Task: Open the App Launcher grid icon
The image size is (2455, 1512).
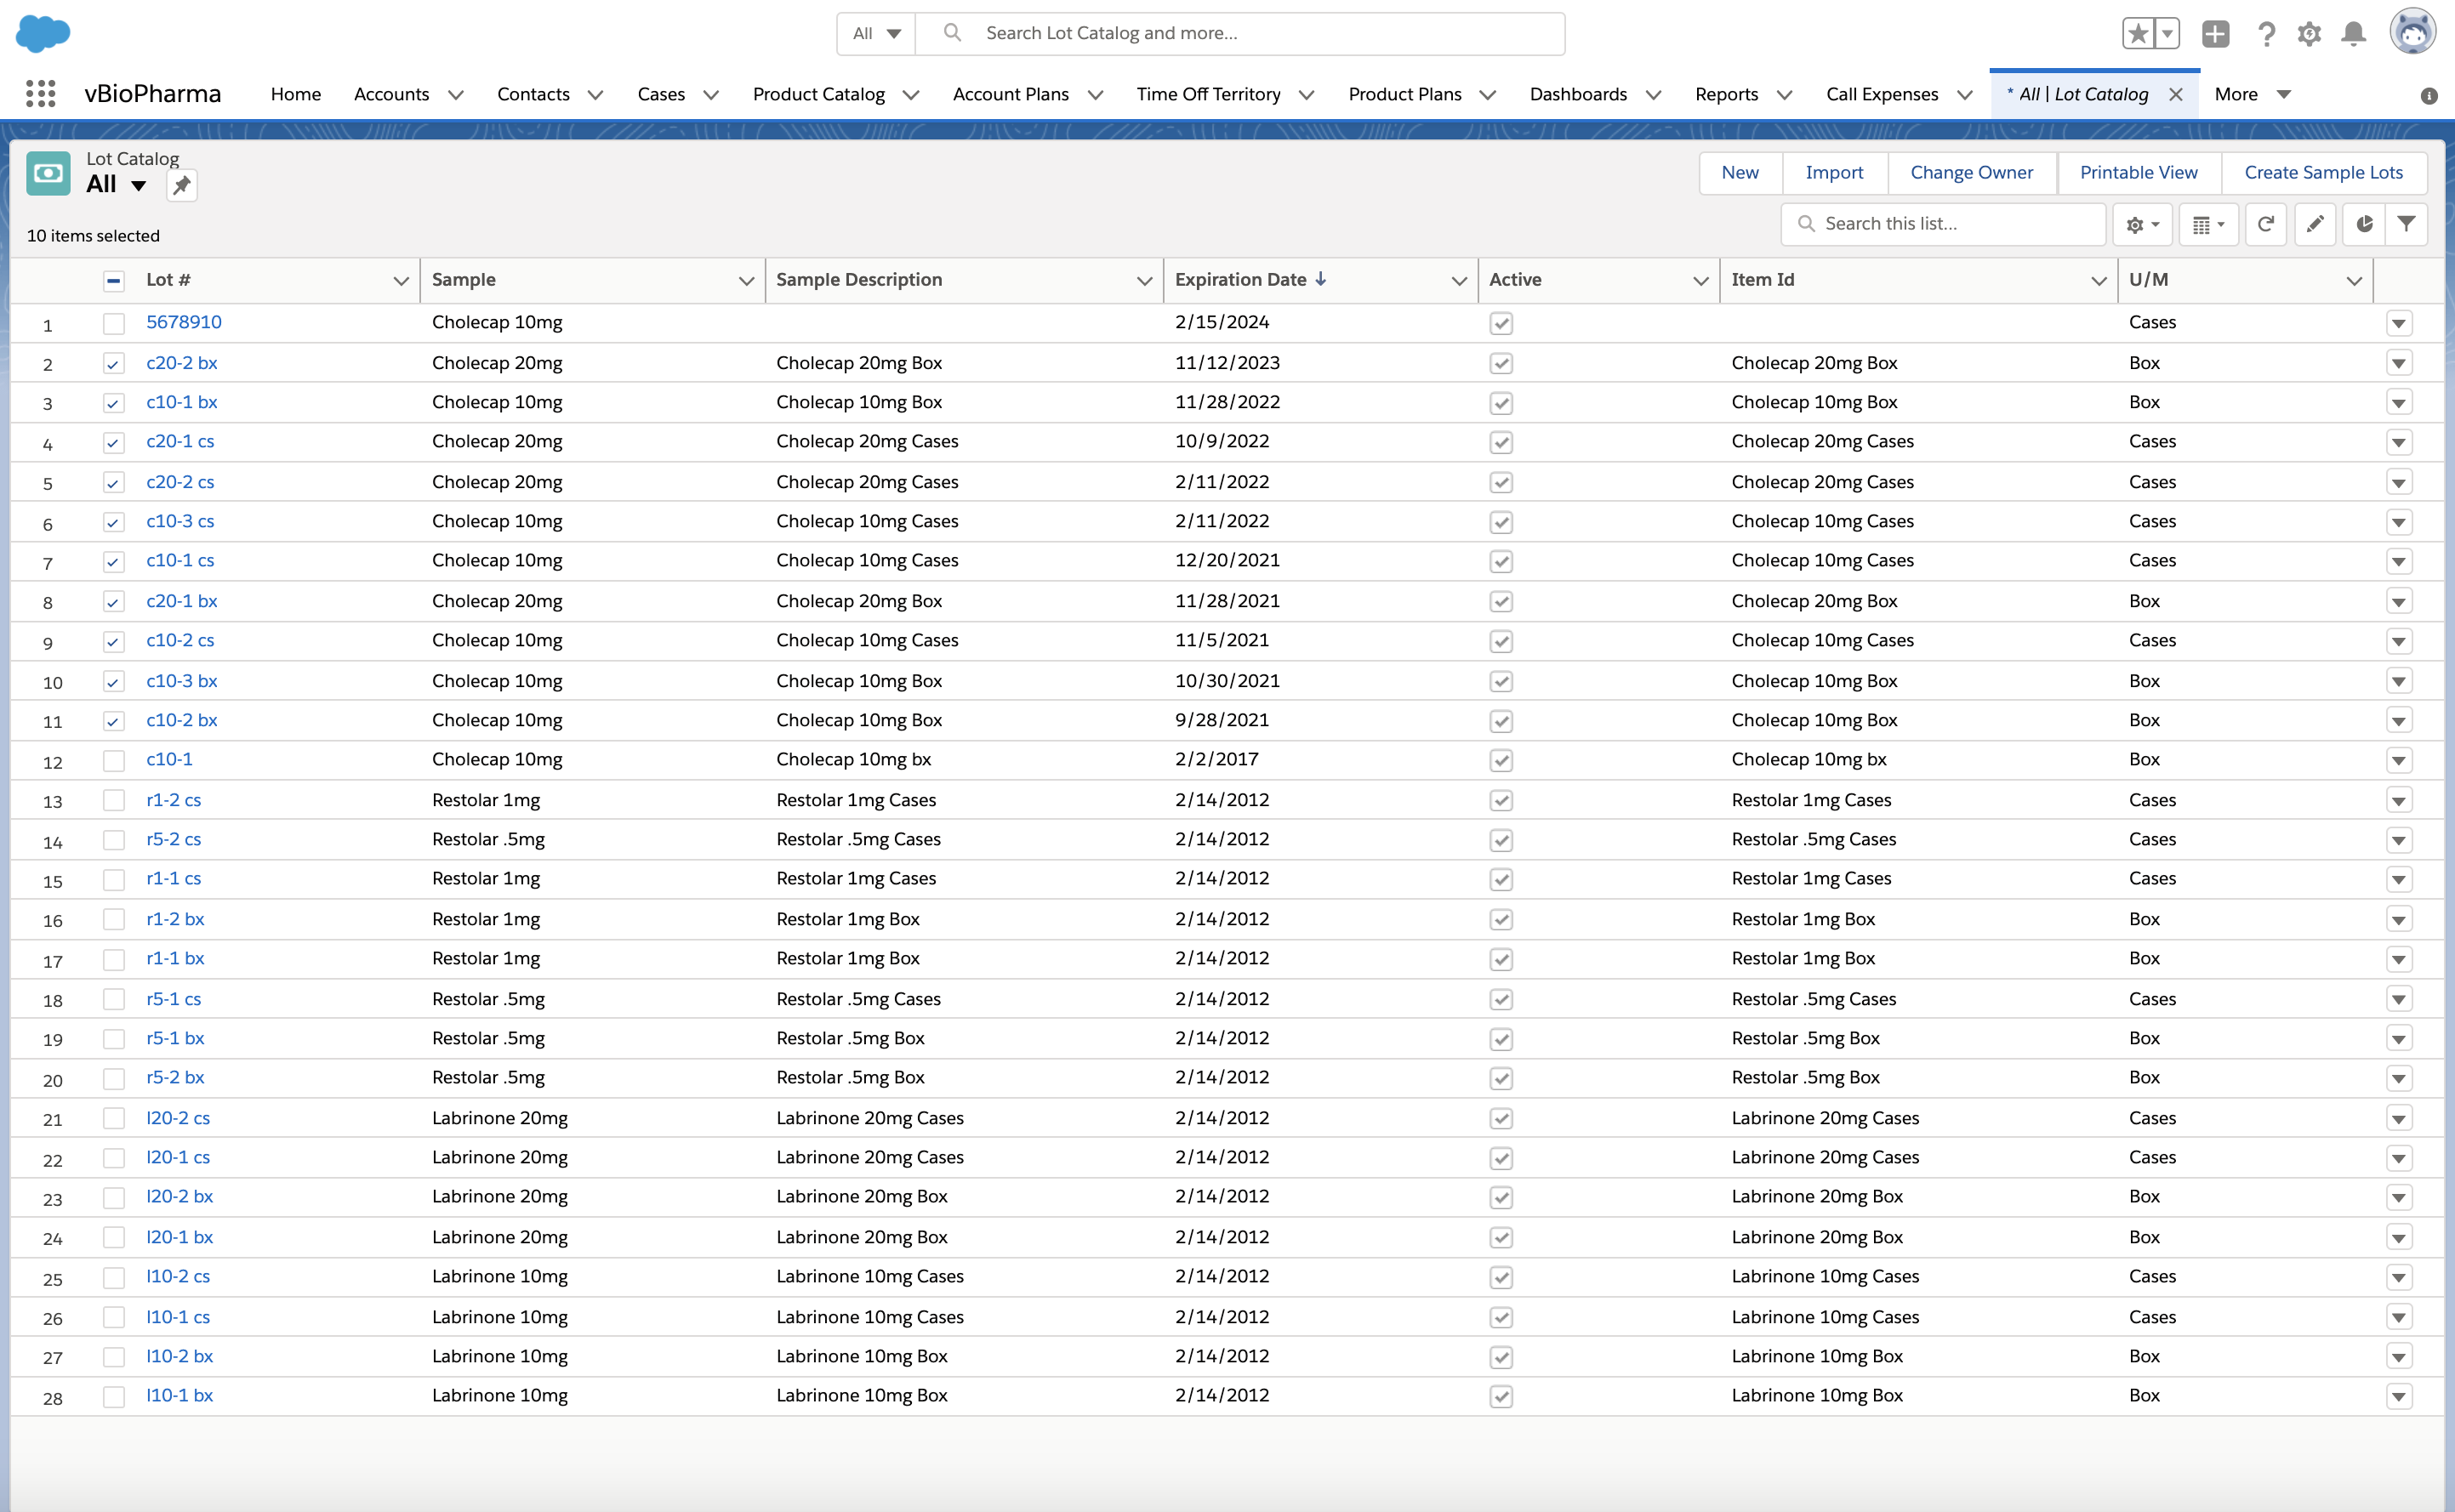Action: (x=40, y=94)
